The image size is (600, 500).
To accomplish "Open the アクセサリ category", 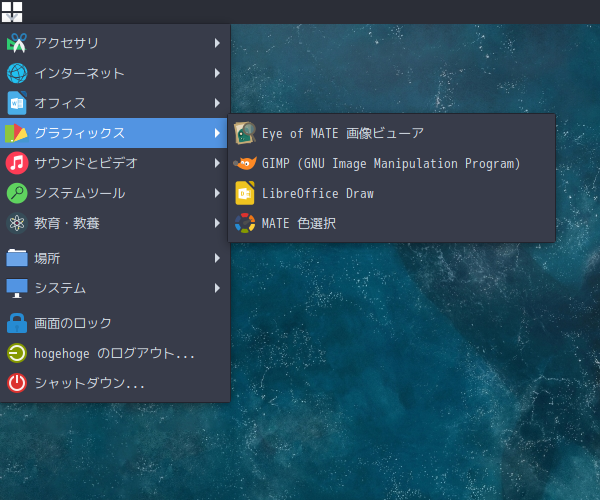I will point(114,43).
